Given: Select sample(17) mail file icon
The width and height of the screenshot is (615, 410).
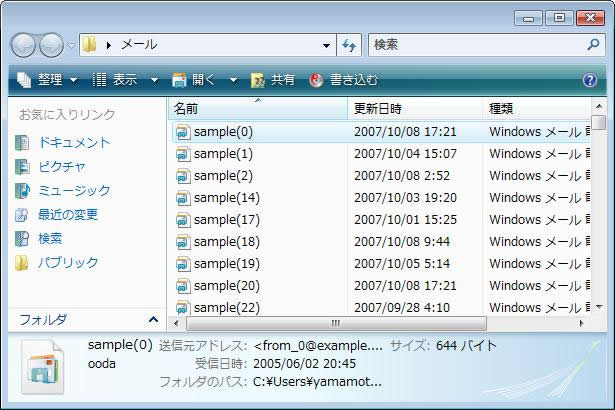Looking at the screenshot, I should pos(183,220).
